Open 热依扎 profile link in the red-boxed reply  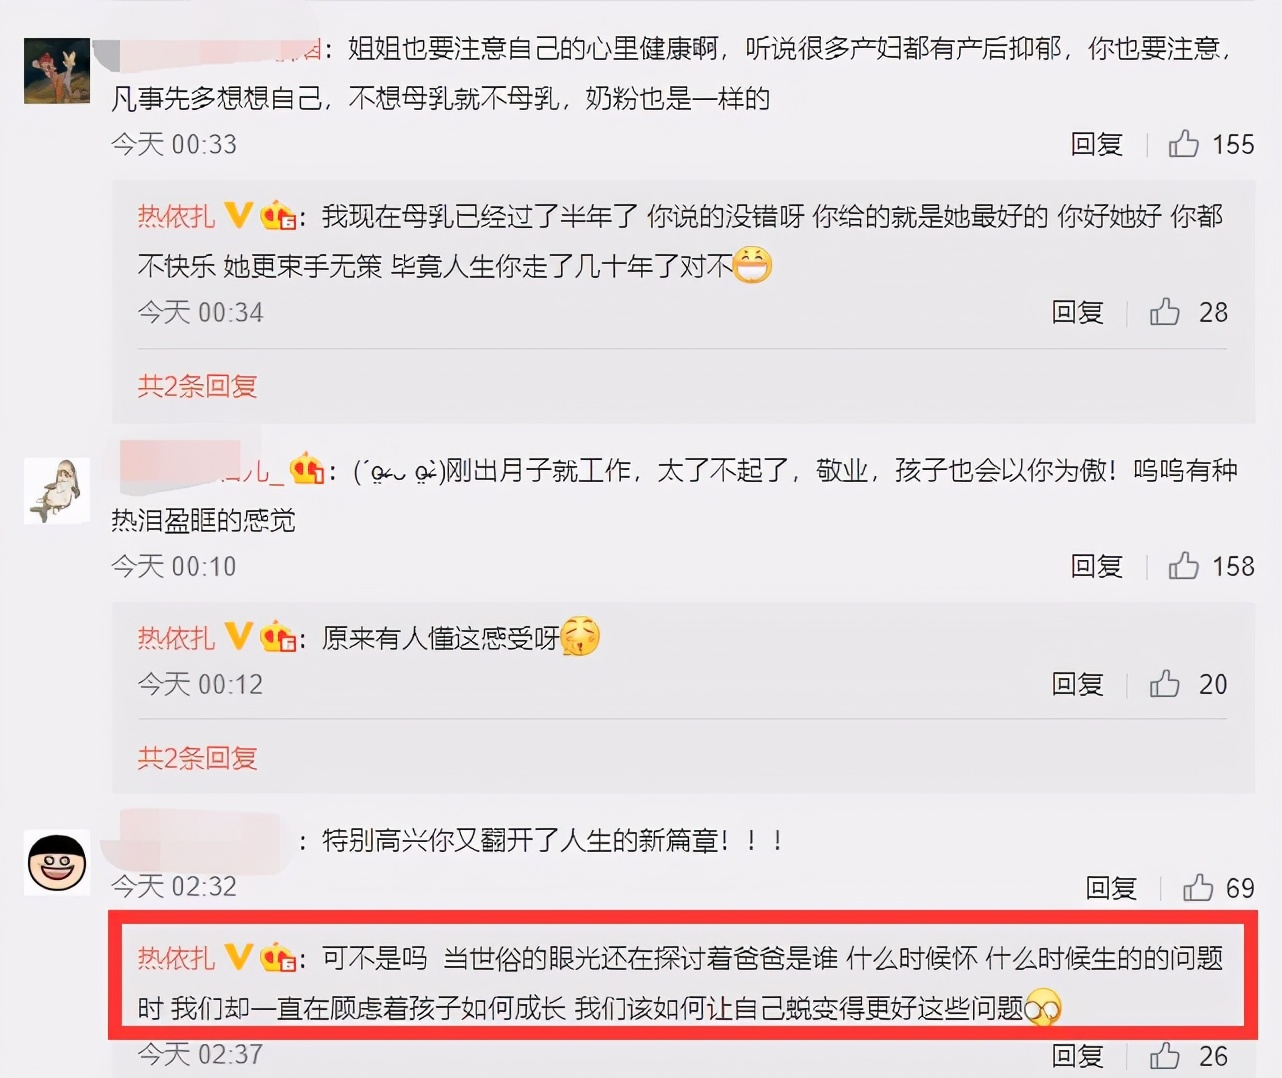(176, 958)
